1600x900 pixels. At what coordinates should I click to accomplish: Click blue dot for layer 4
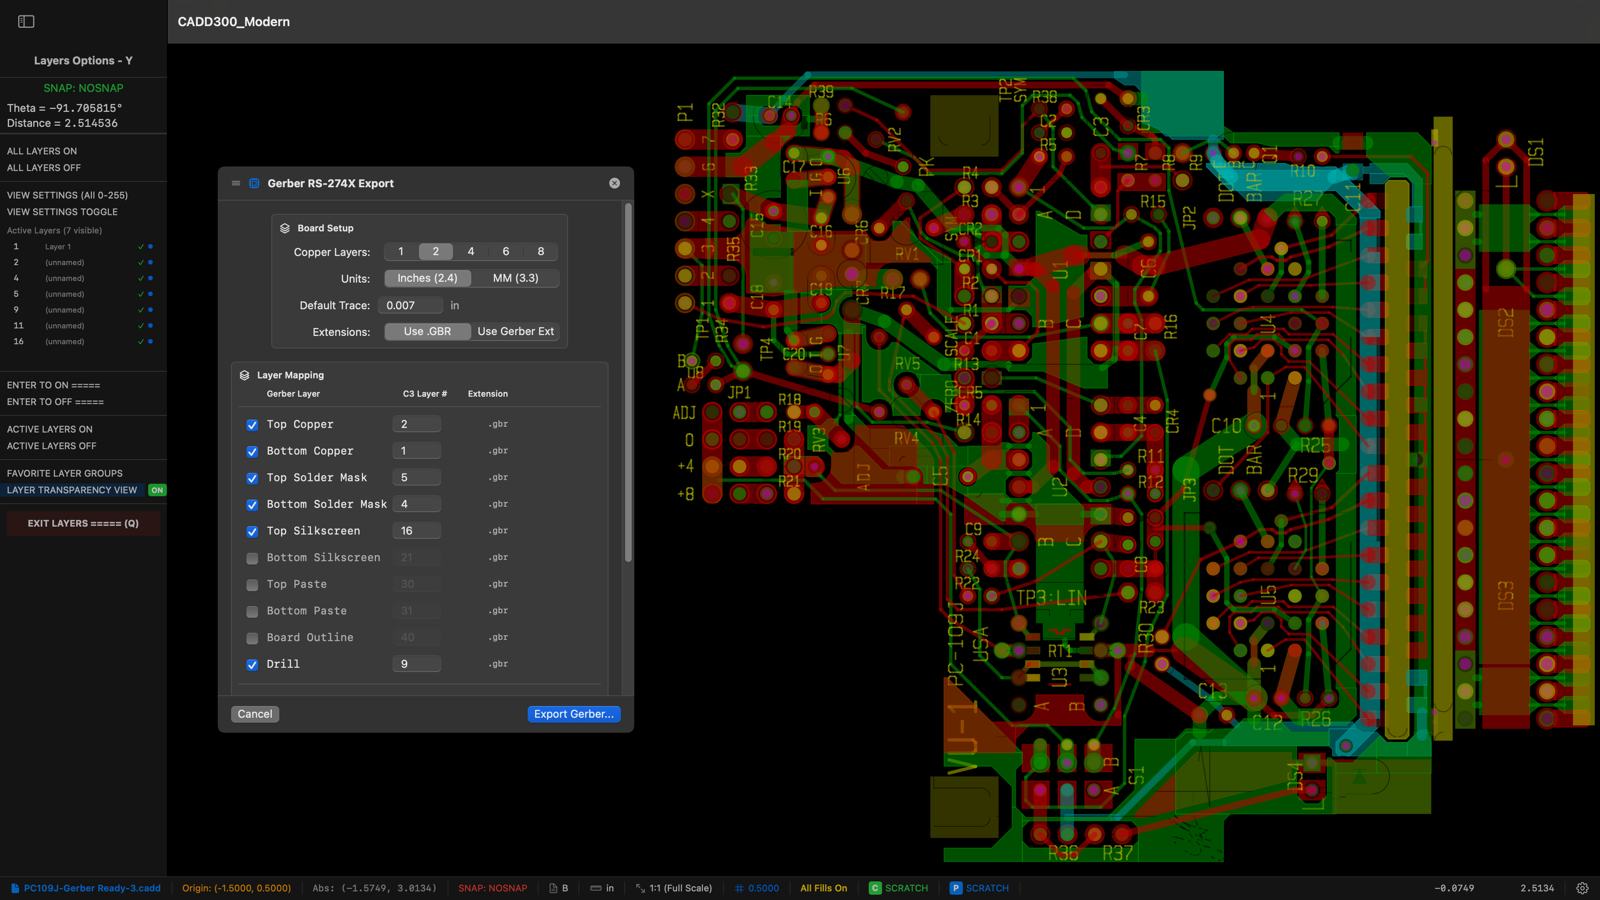click(151, 278)
